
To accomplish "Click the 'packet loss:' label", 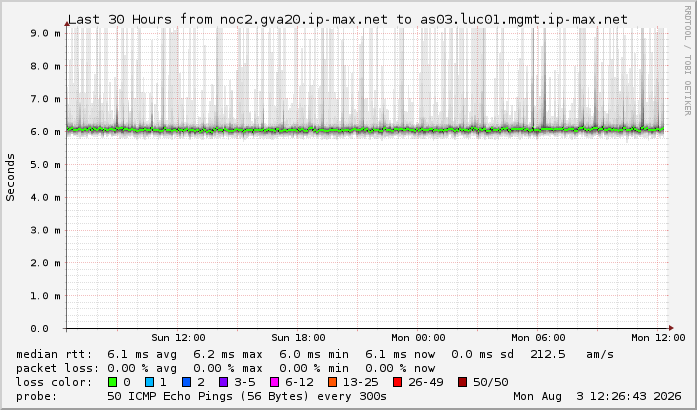I will click(58, 368).
